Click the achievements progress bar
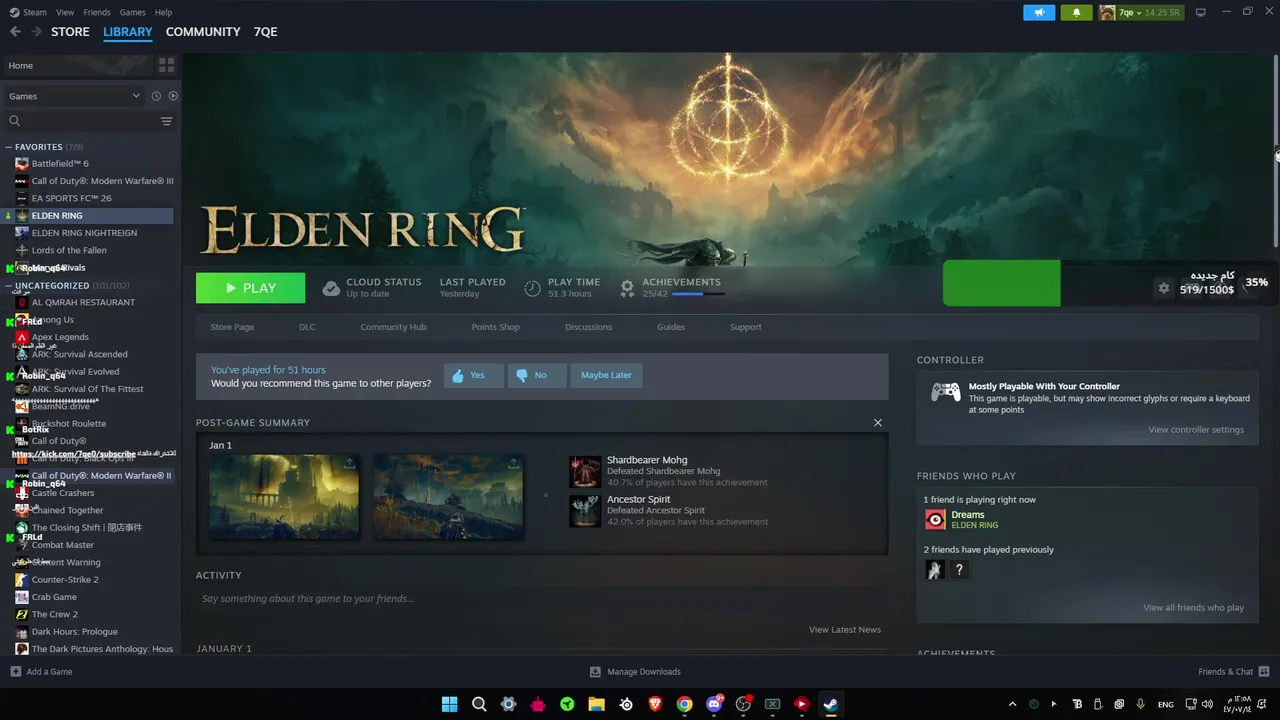 tap(699, 294)
